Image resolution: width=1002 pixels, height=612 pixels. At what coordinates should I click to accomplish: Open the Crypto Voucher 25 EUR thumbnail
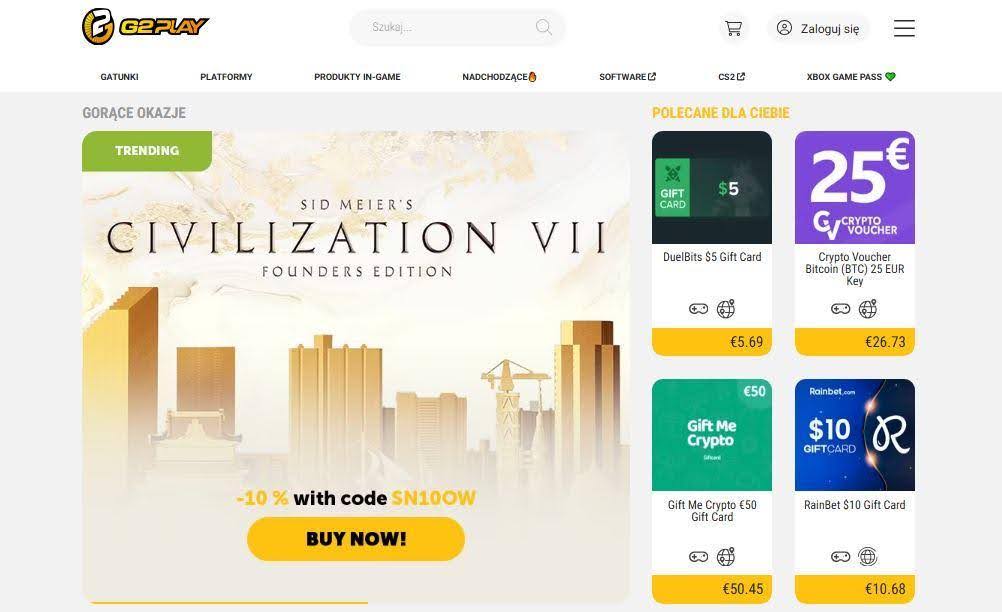855,188
